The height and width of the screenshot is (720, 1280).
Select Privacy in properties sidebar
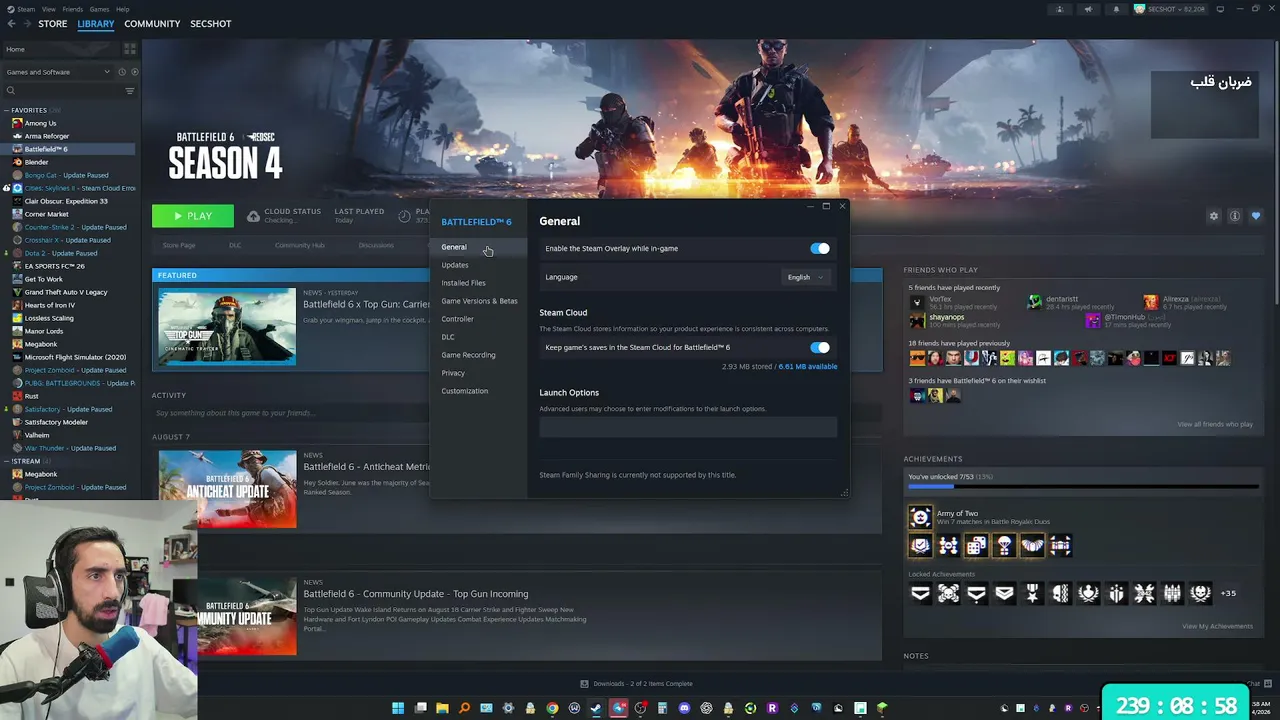(x=453, y=373)
